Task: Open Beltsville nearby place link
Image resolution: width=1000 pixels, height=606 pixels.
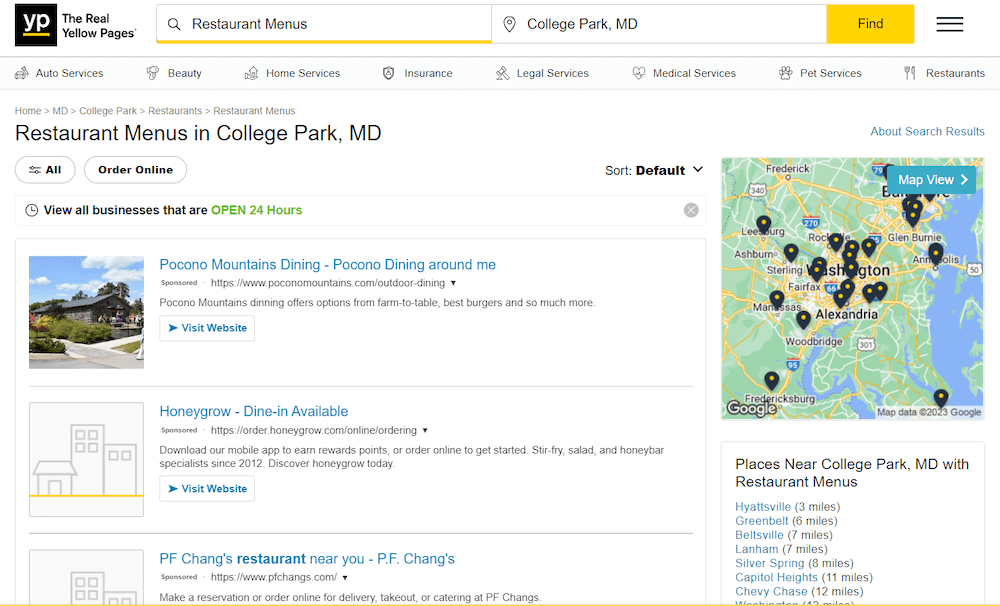Action: point(759,535)
